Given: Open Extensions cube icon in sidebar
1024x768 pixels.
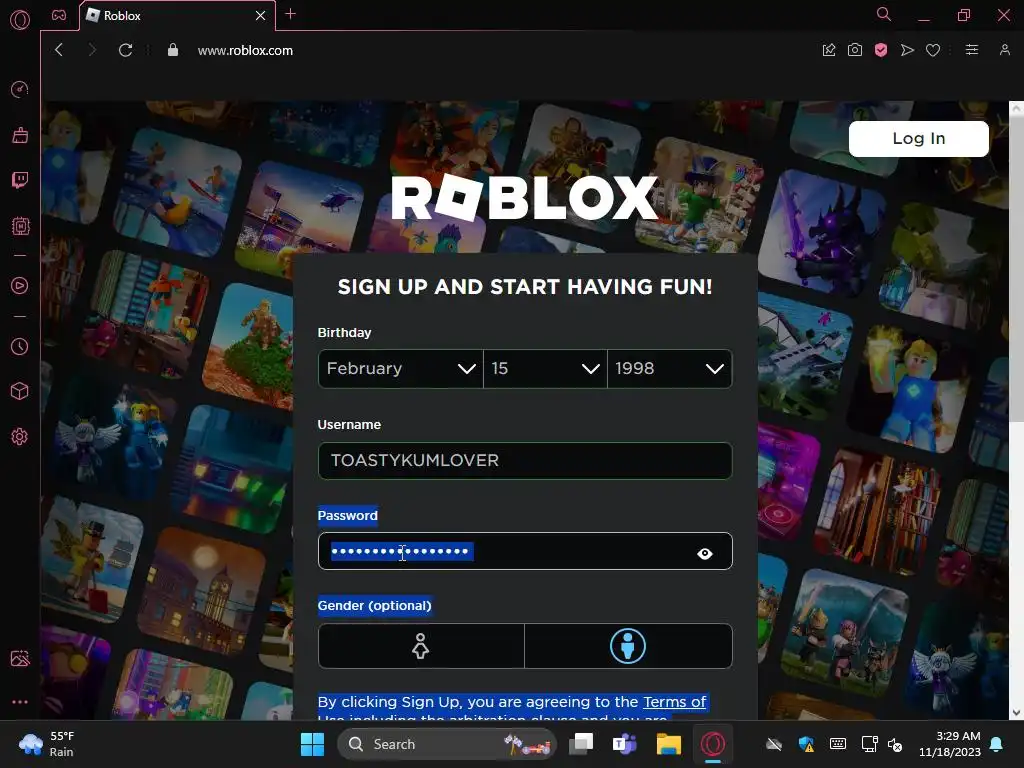Looking at the screenshot, I should pos(20,391).
